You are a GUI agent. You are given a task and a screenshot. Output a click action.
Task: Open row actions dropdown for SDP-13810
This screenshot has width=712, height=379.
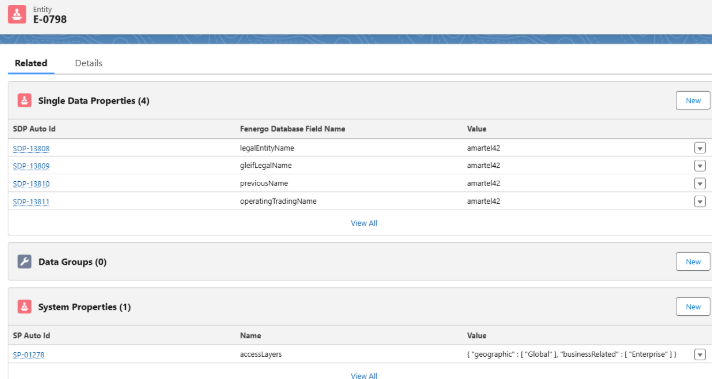click(700, 184)
